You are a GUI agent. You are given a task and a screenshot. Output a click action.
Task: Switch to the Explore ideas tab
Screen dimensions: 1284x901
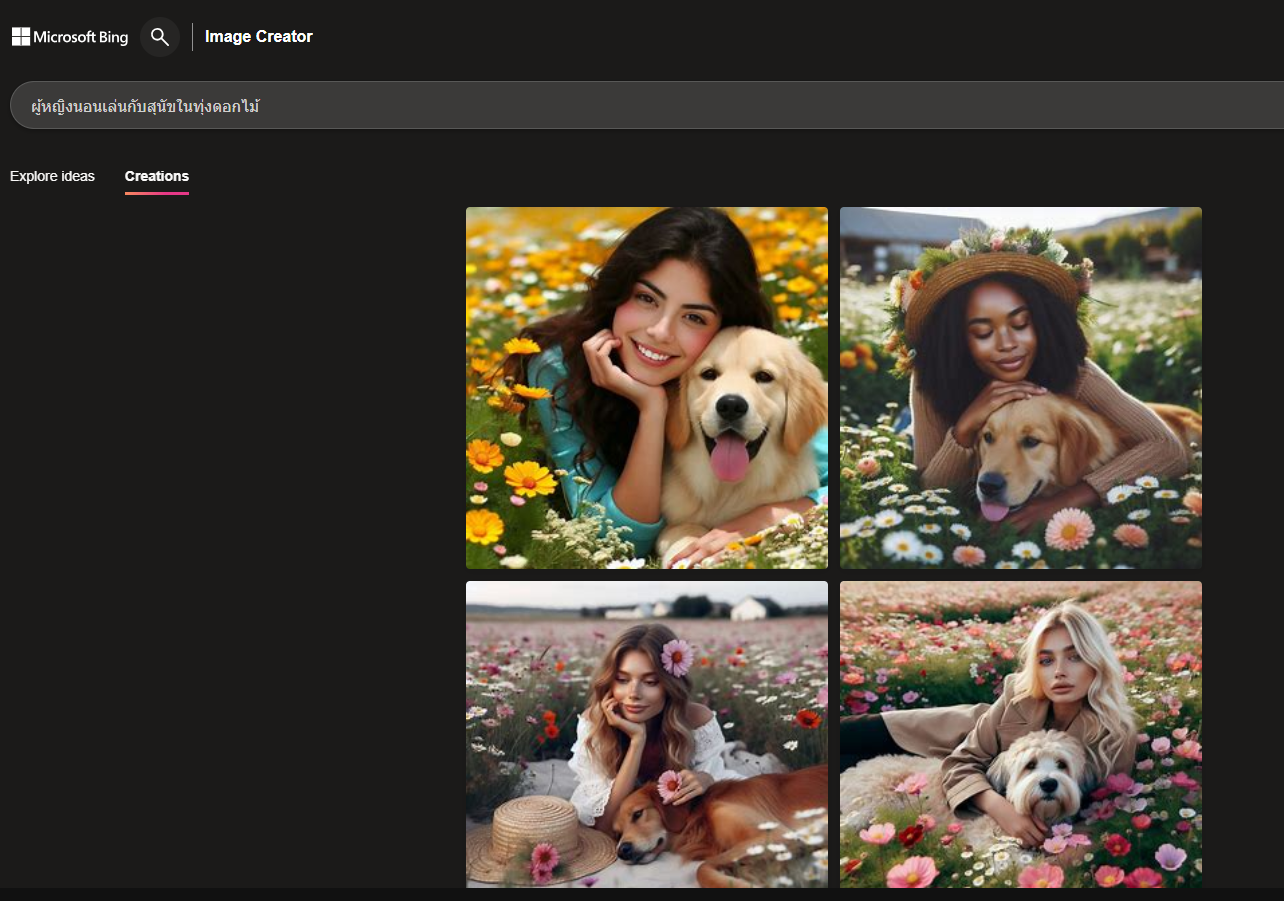52,176
